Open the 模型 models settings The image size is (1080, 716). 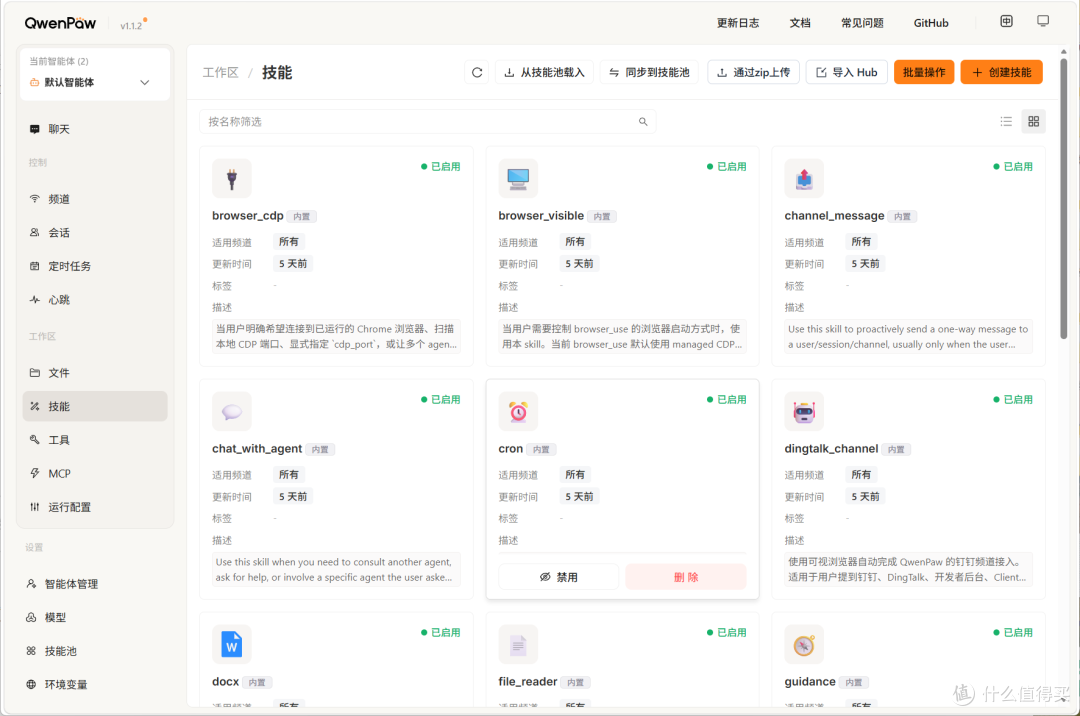point(95,618)
